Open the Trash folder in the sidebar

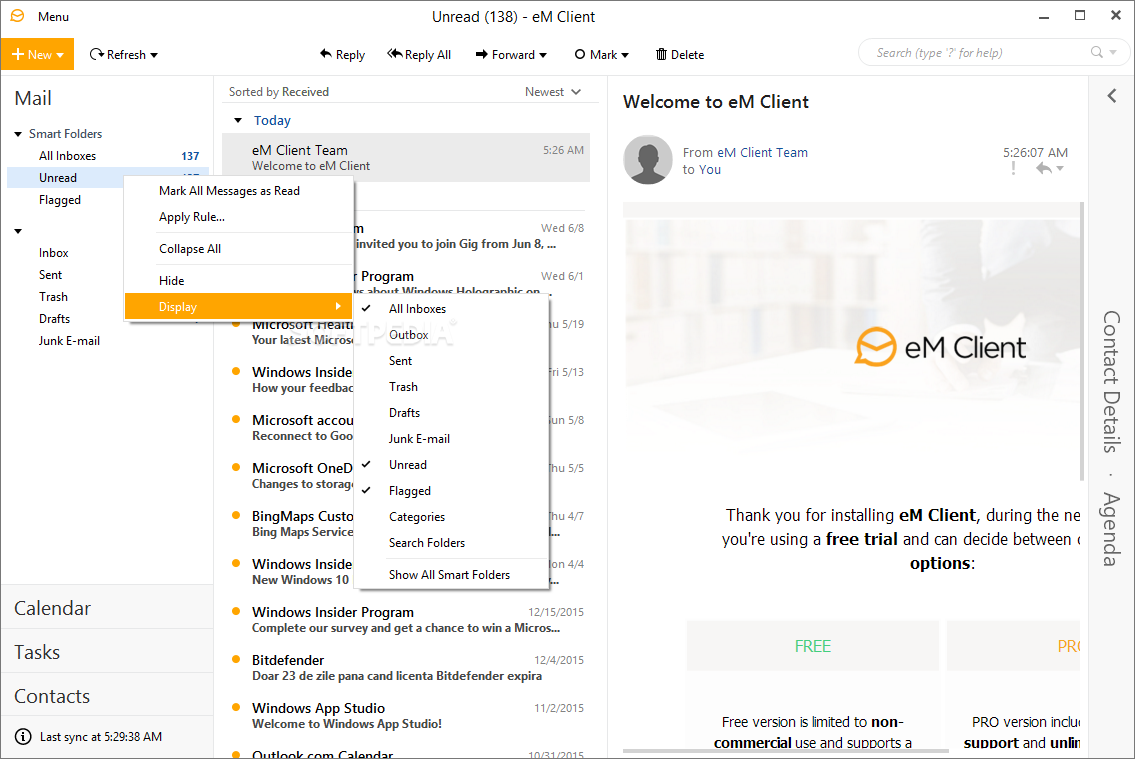coord(53,297)
